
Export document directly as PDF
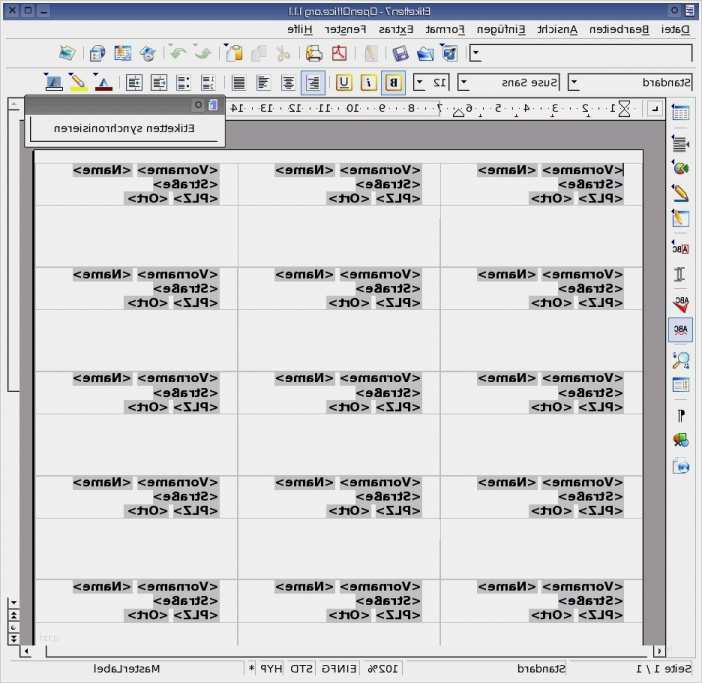(x=340, y=53)
